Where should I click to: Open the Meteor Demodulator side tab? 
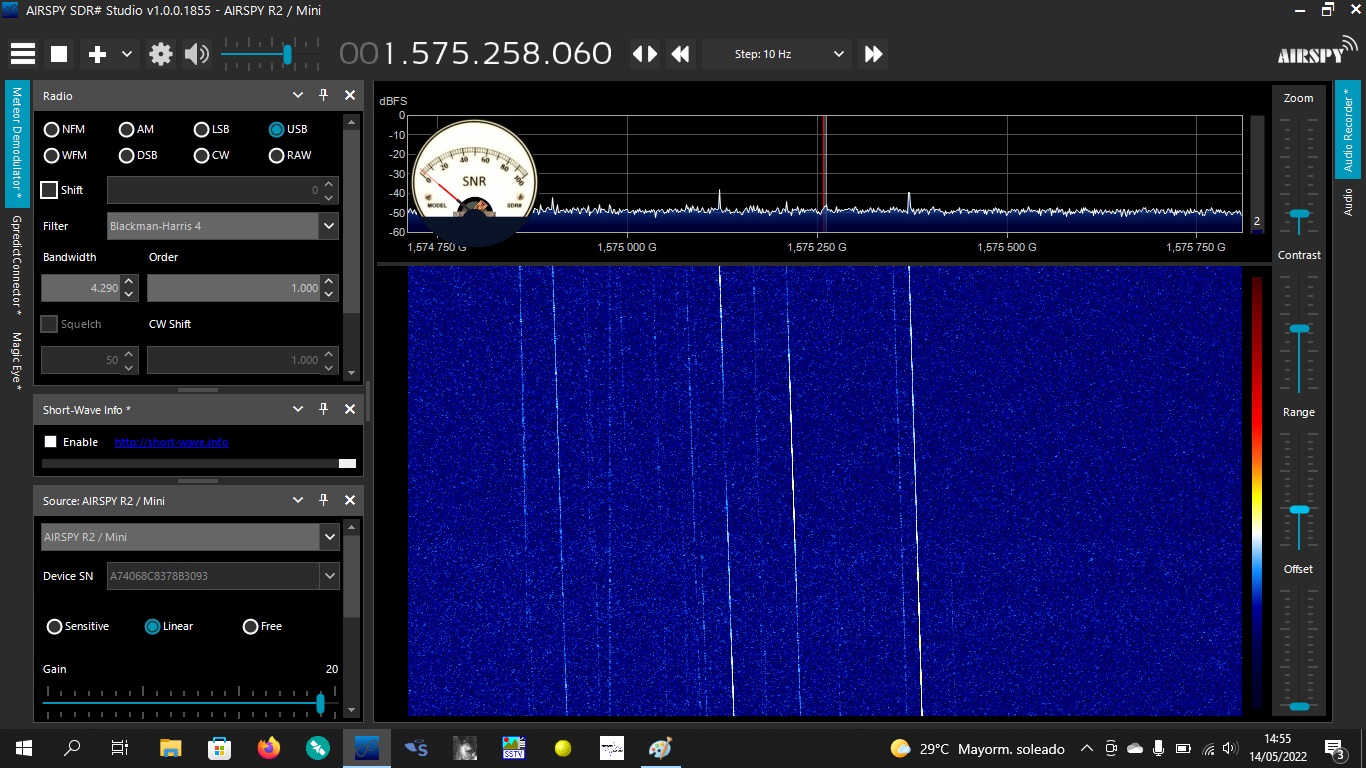click(x=17, y=144)
